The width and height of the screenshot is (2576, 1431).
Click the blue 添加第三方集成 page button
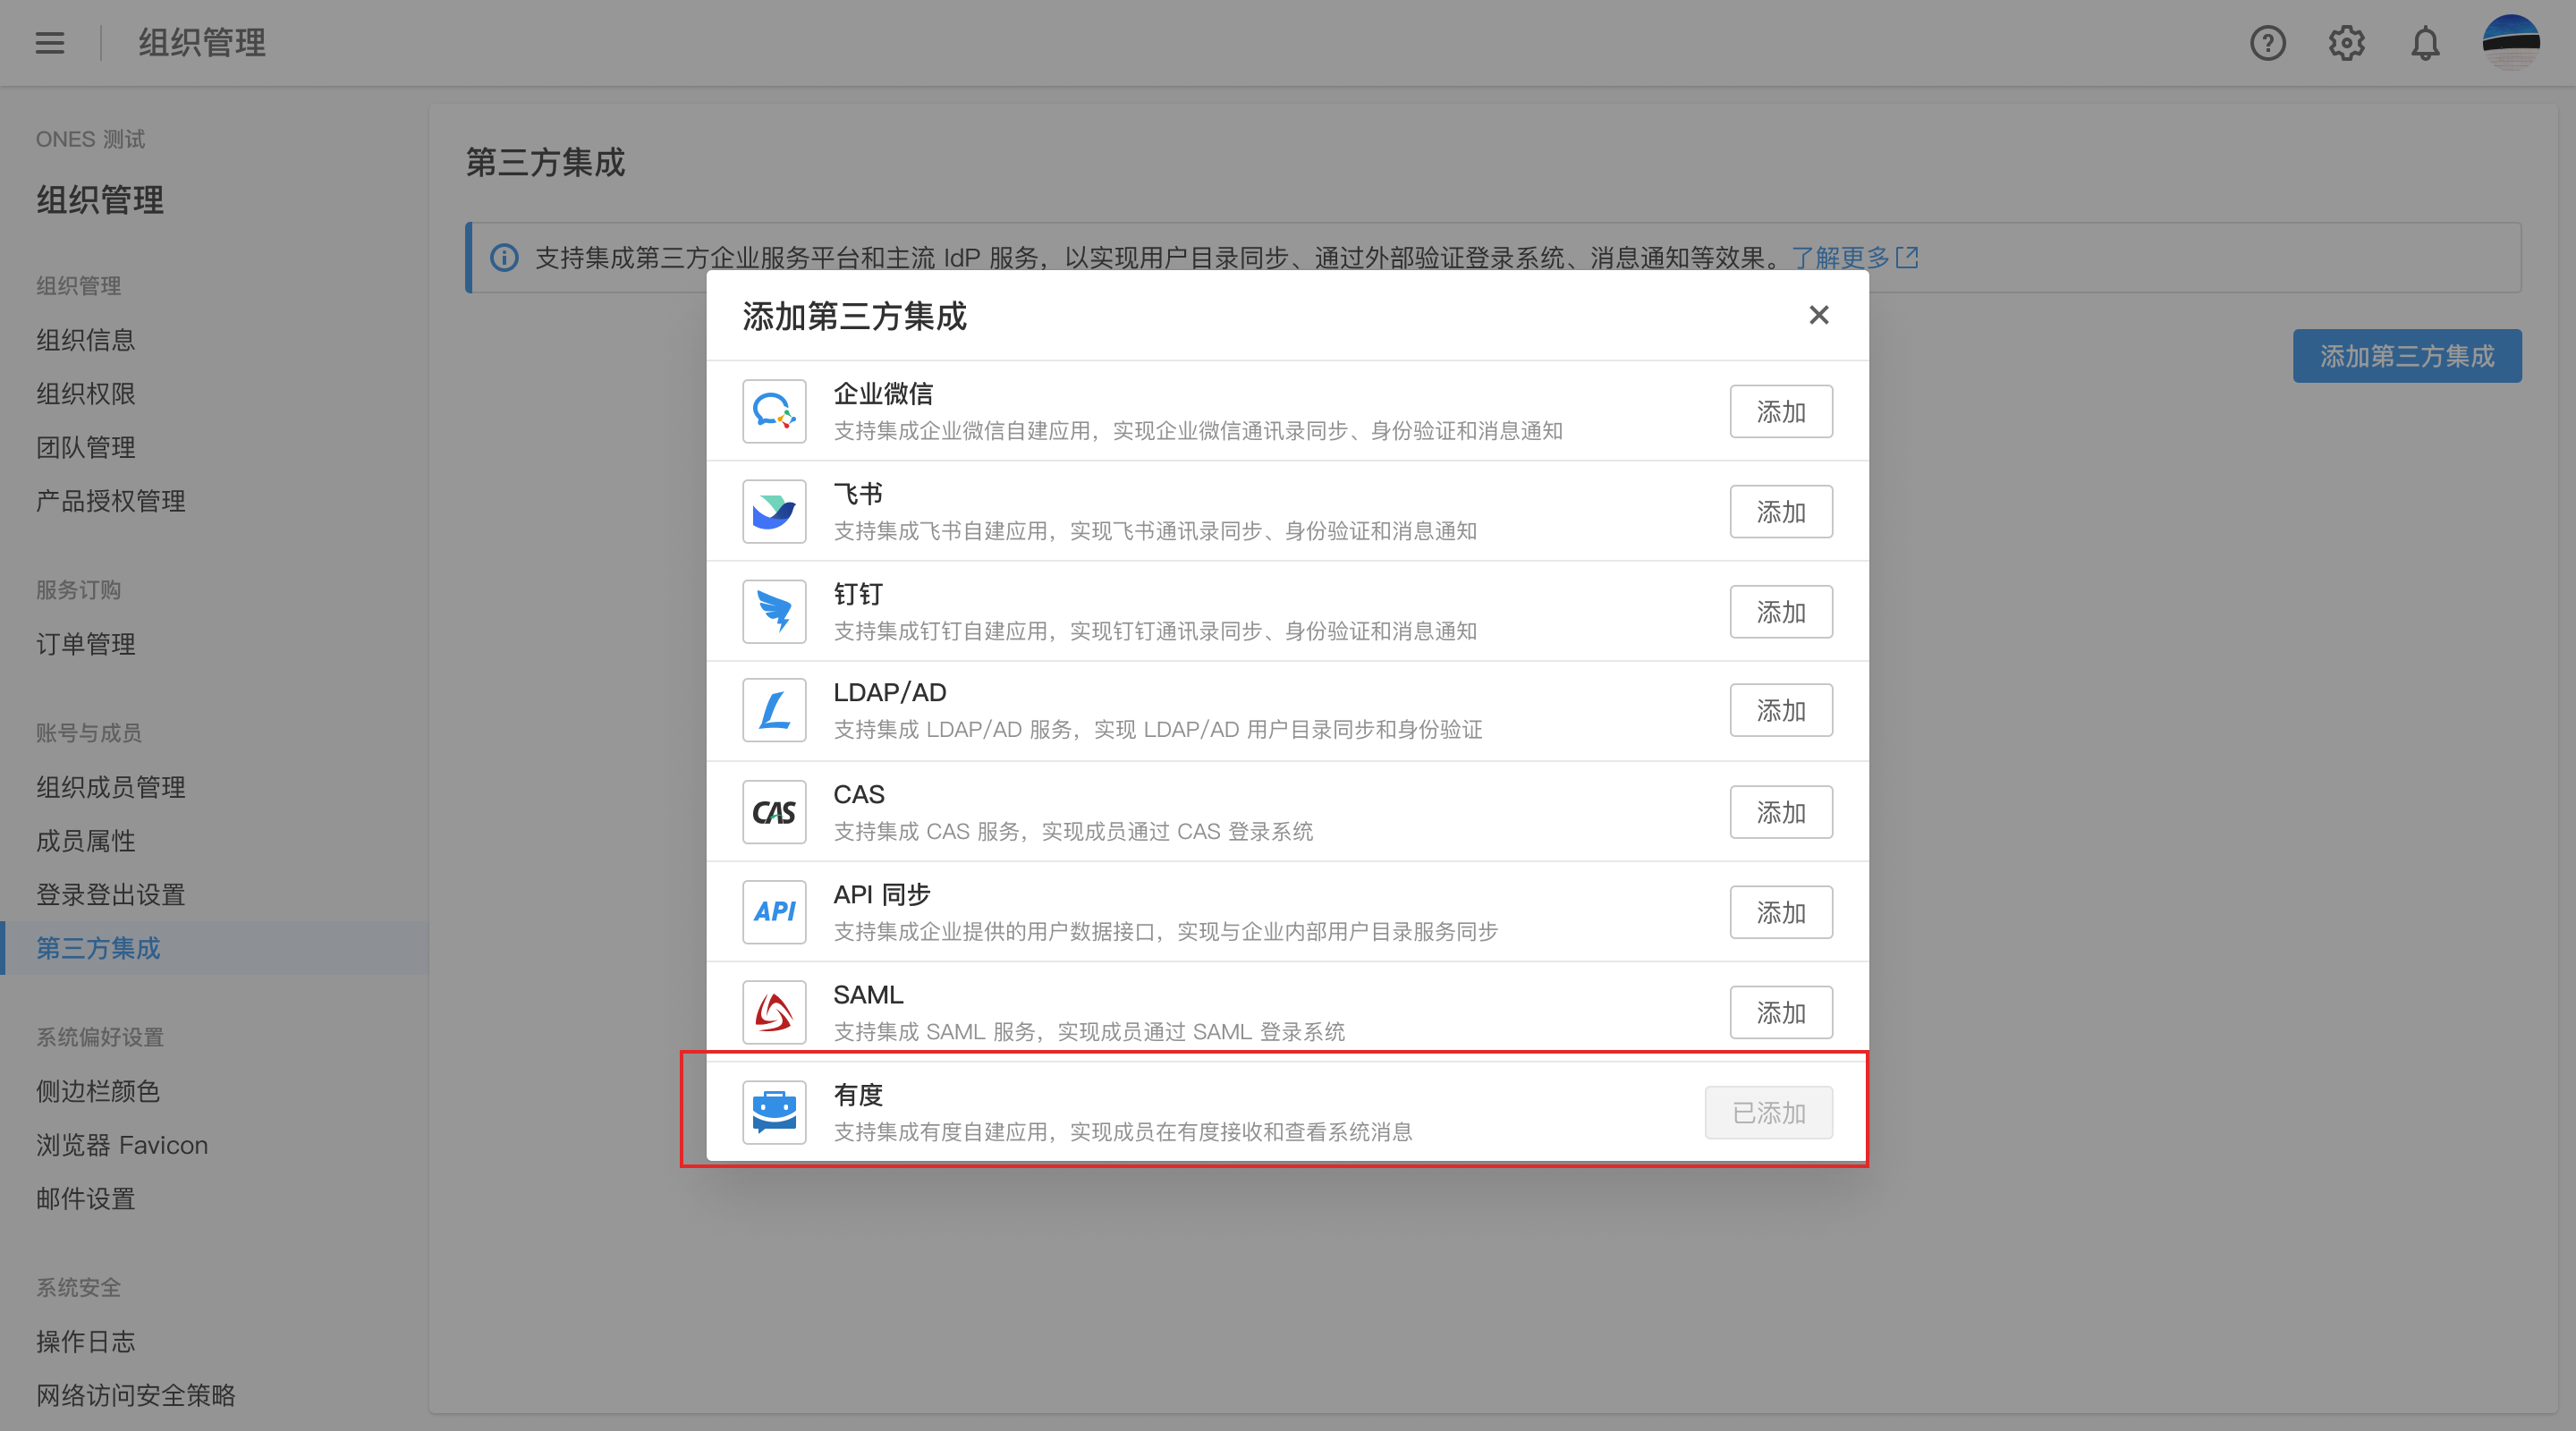click(x=2407, y=356)
